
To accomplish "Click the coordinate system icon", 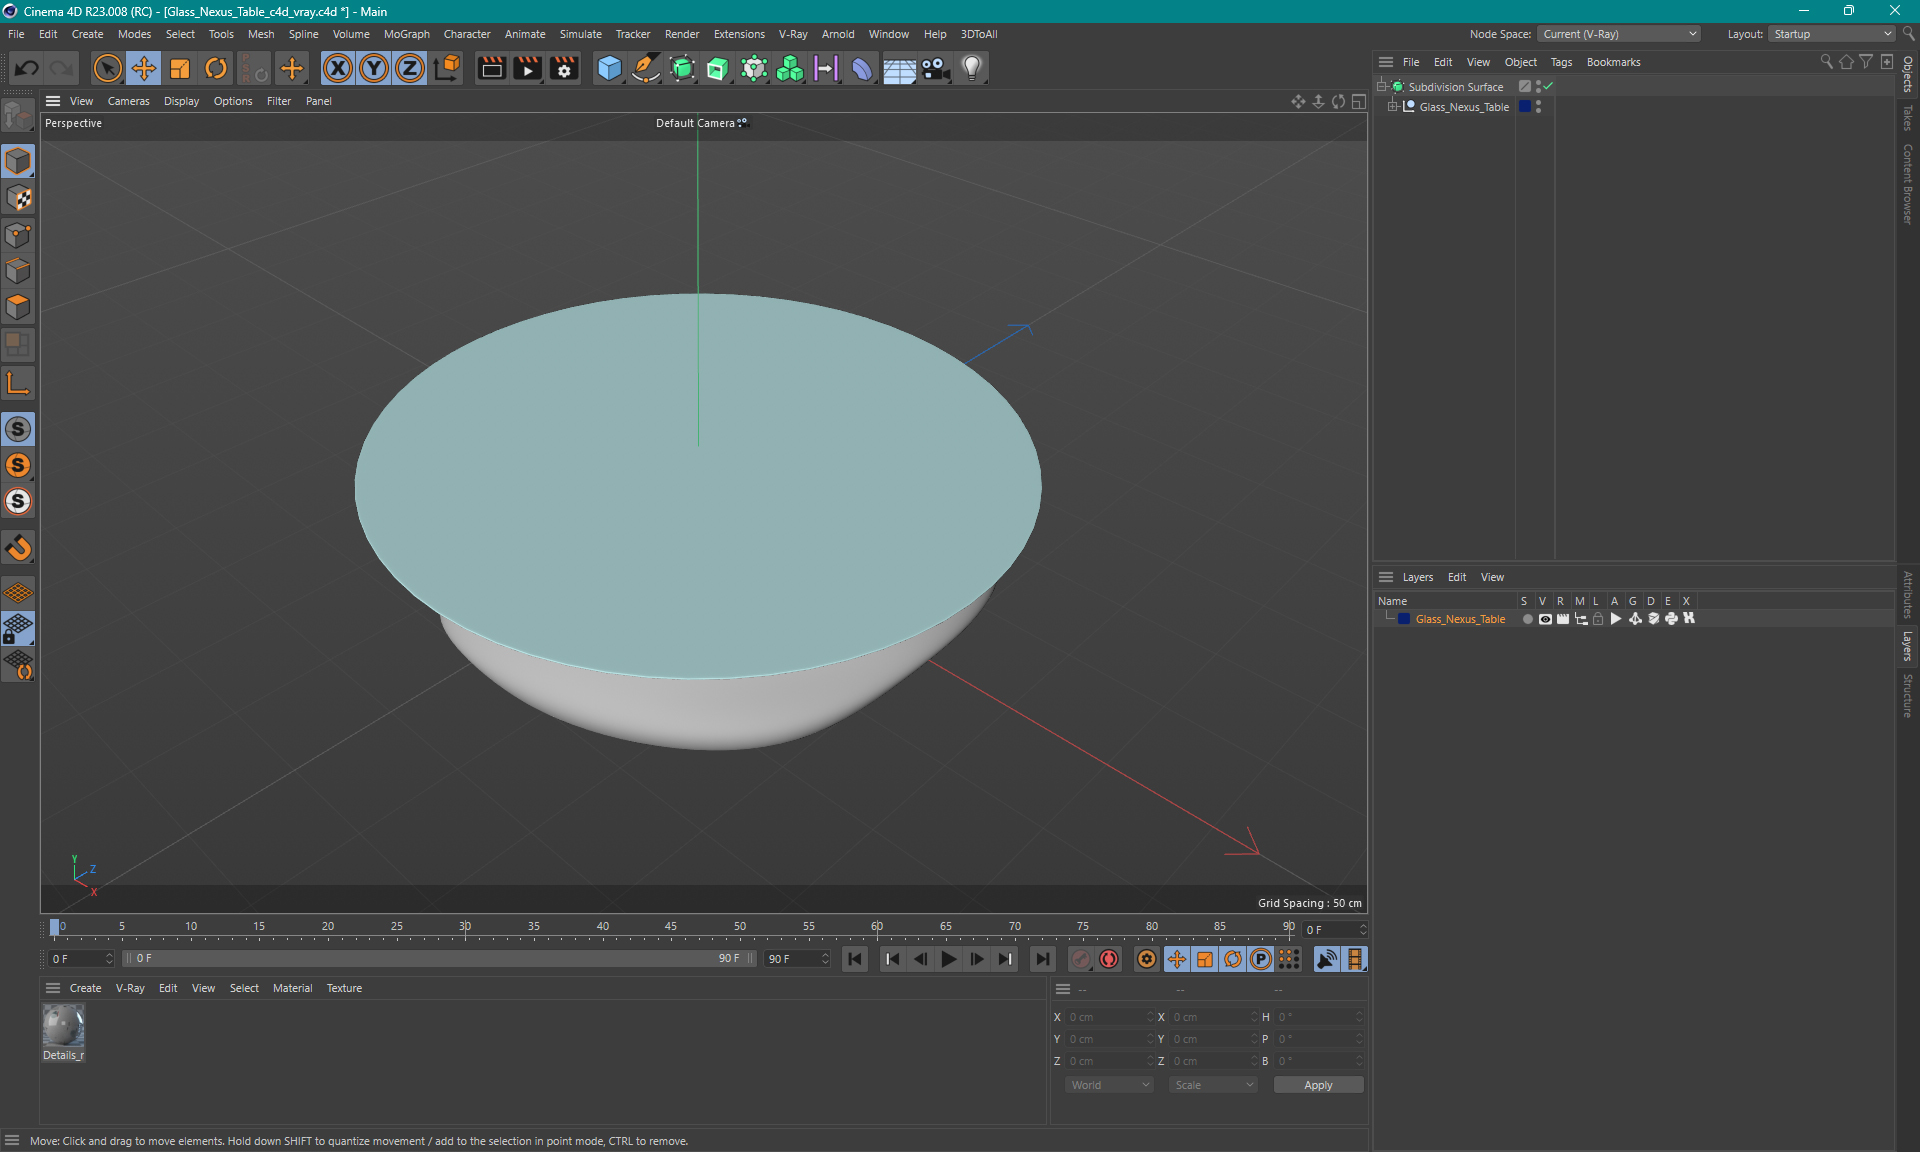I will pos(447,68).
